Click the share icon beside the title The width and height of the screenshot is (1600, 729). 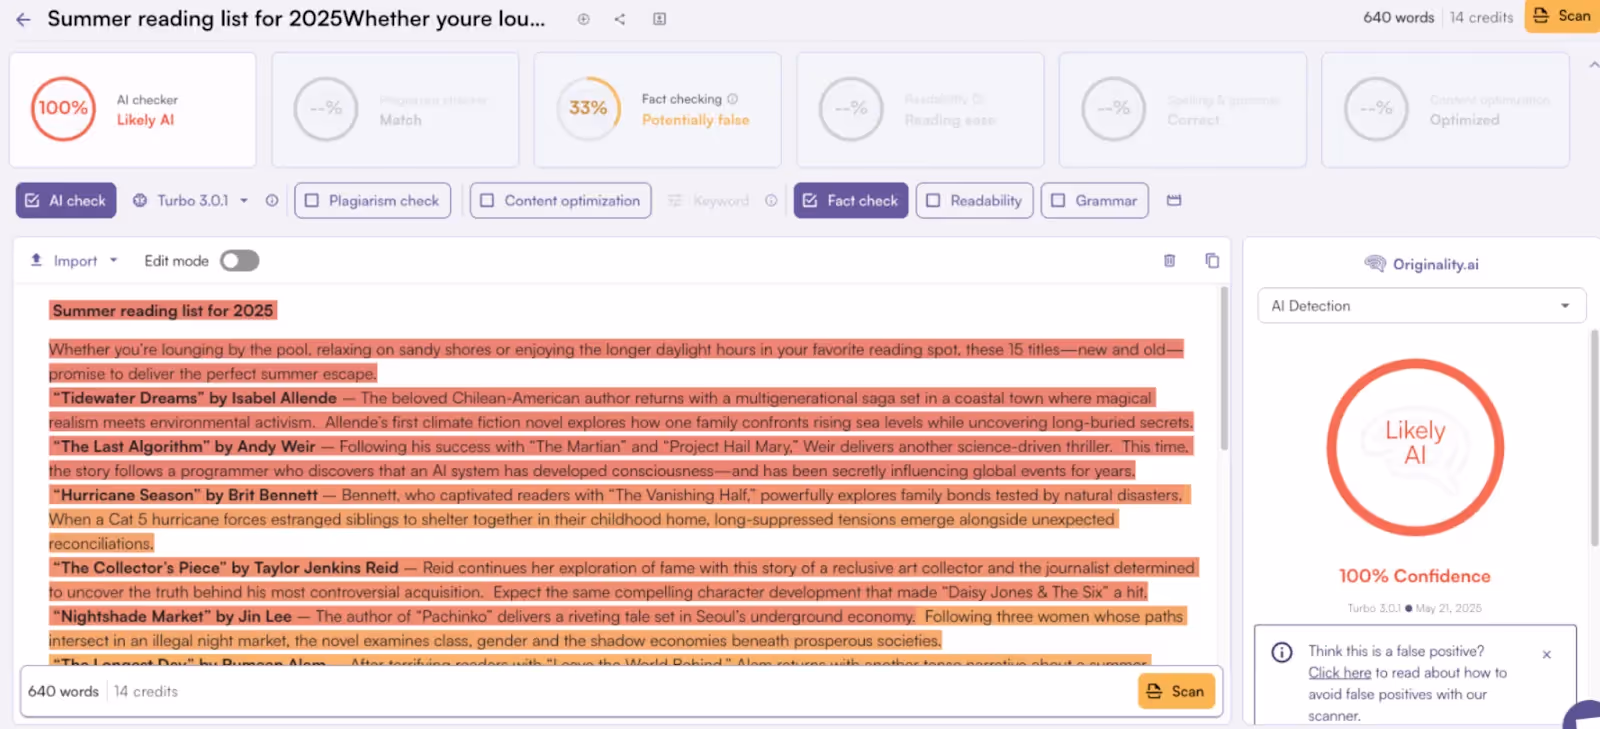point(620,19)
